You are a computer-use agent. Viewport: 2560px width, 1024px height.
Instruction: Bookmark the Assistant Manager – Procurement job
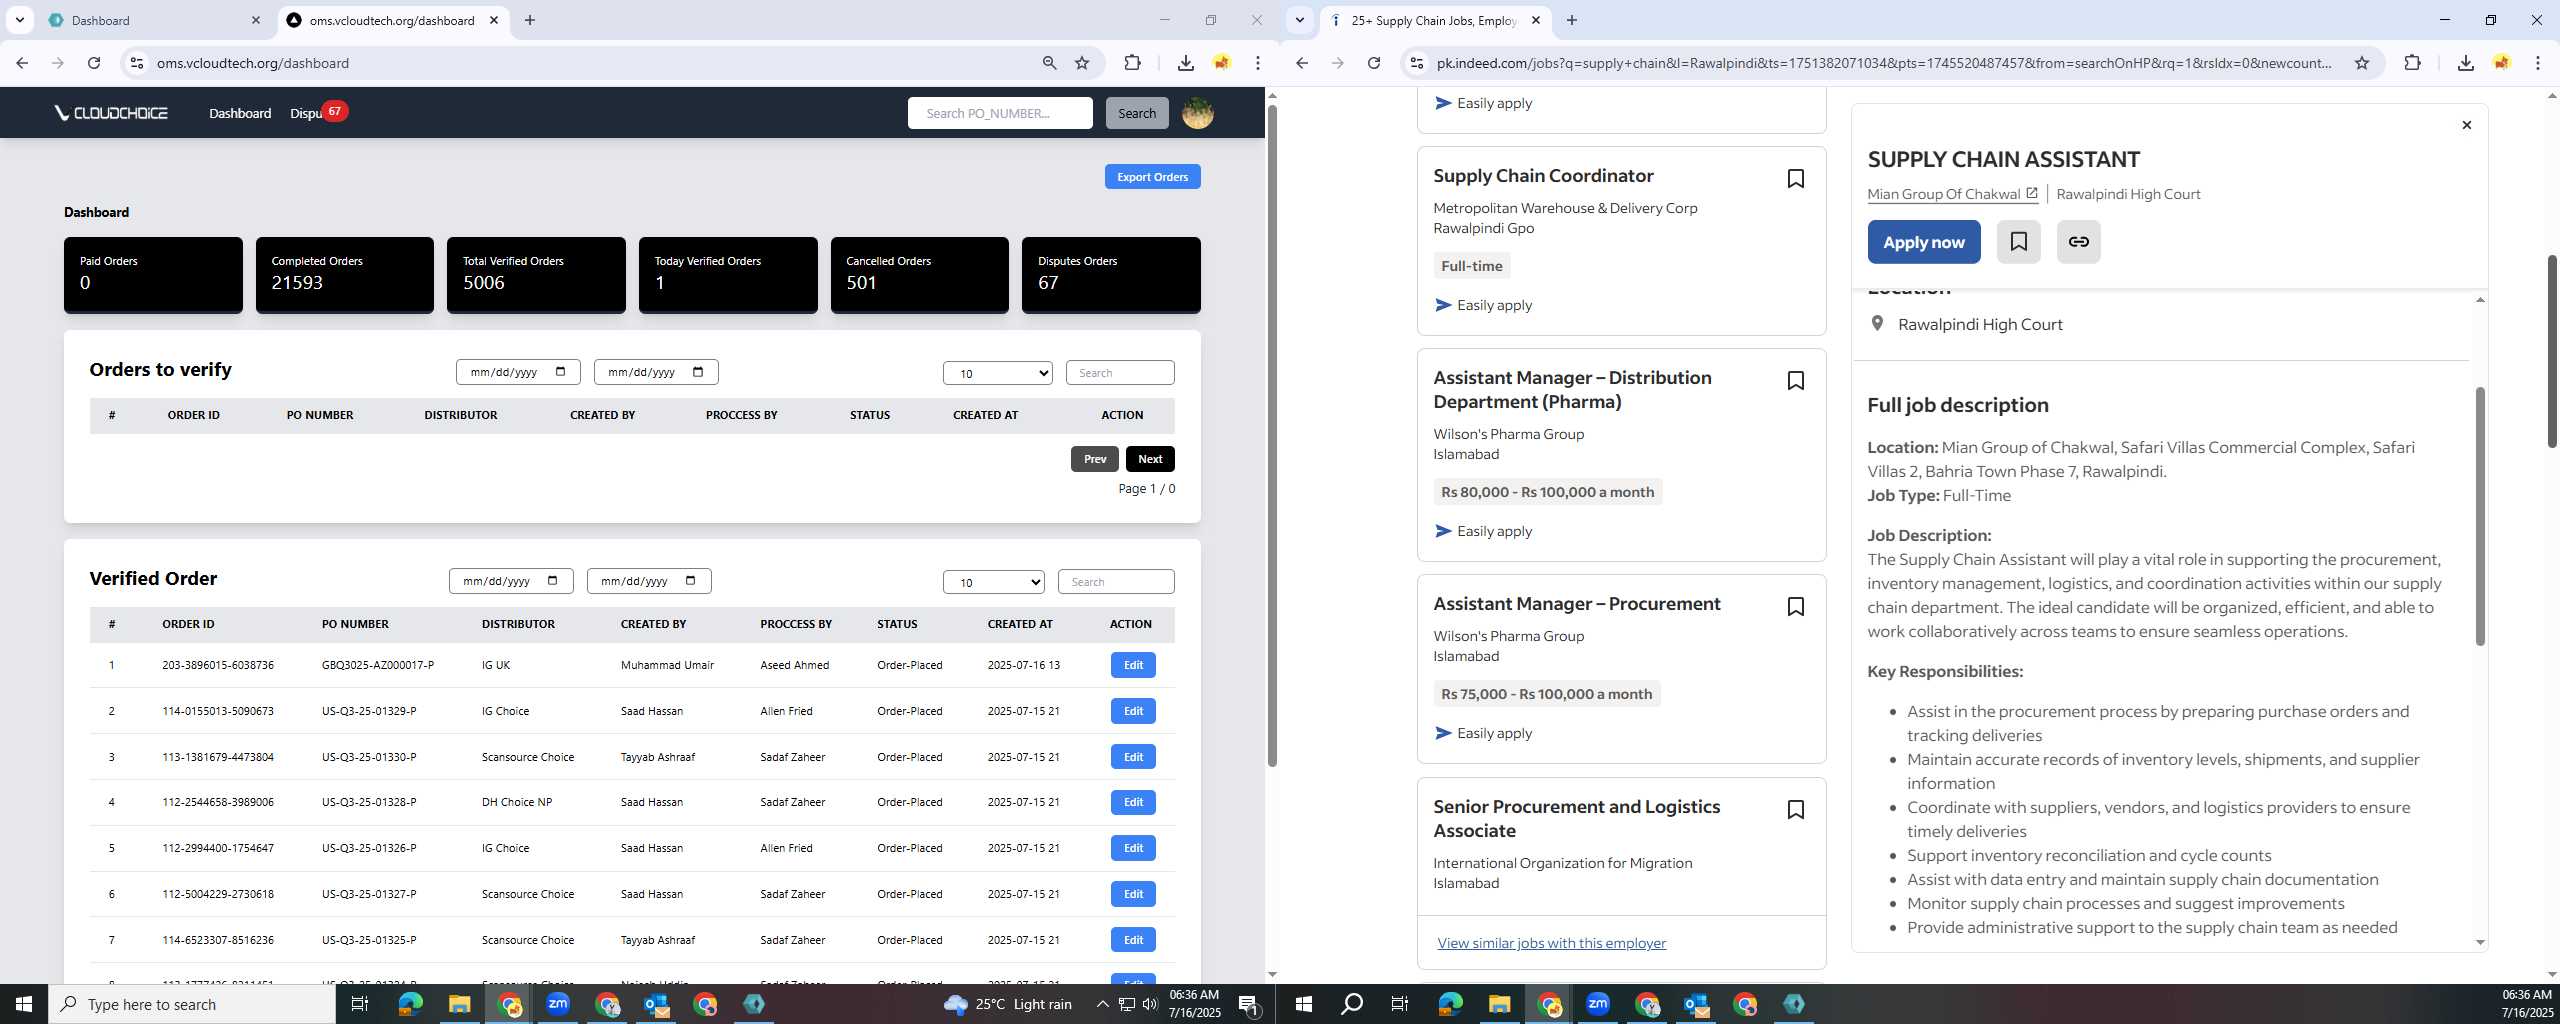[1795, 607]
